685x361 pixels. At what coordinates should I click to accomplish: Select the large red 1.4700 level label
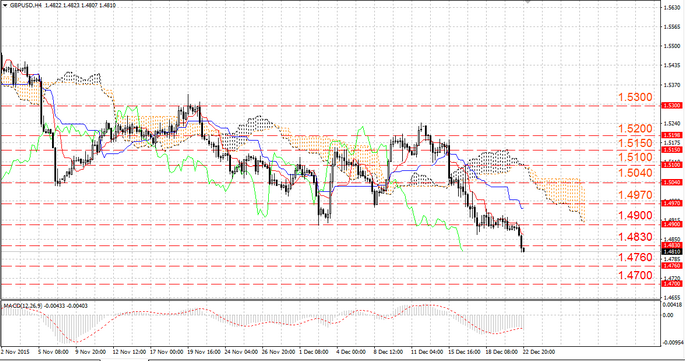[635, 275]
